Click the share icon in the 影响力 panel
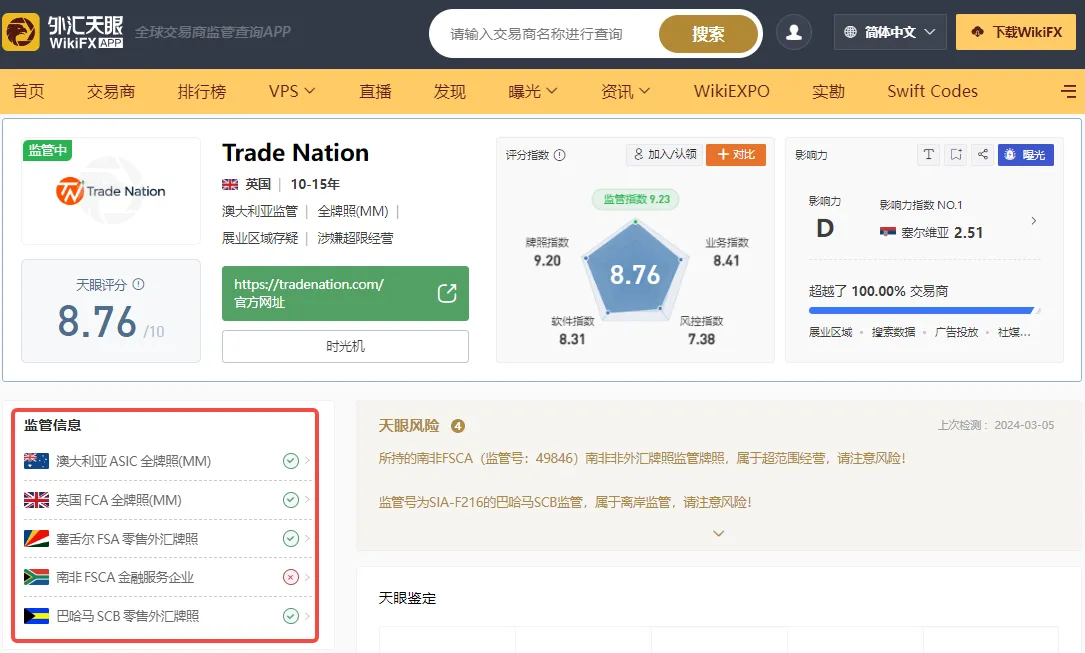 pos(983,154)
